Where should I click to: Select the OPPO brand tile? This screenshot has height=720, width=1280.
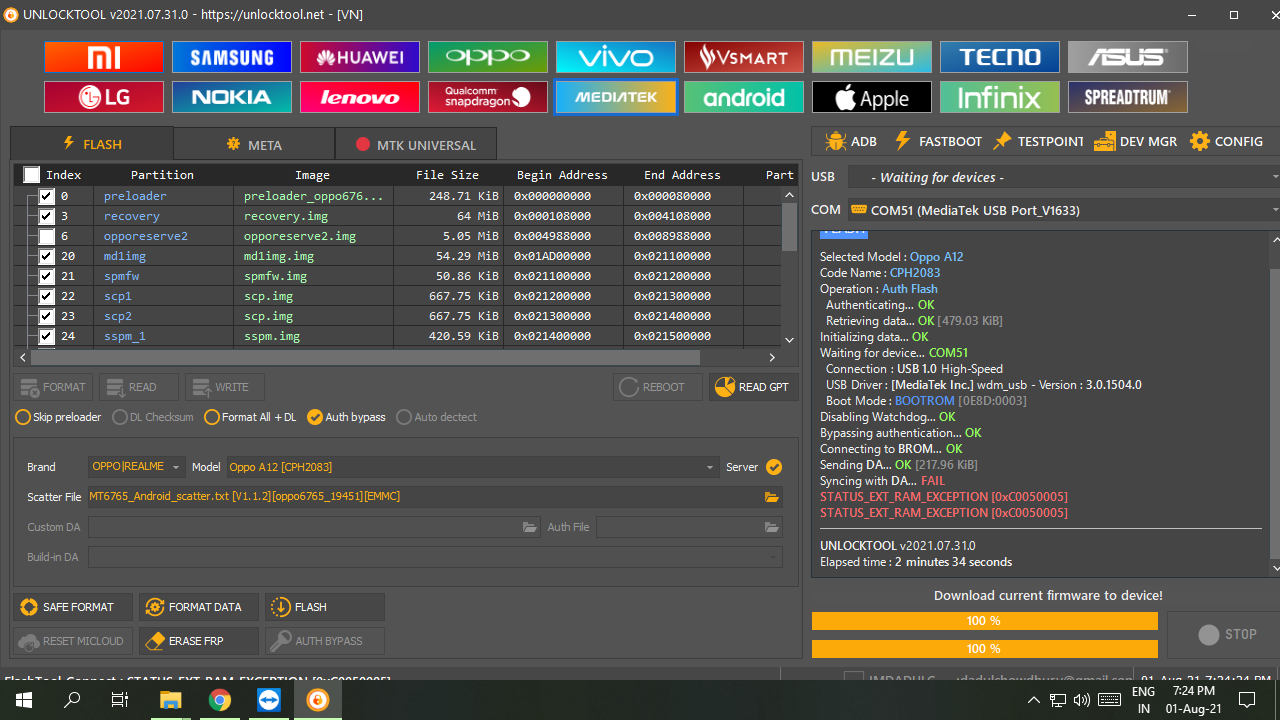[488, 57]
